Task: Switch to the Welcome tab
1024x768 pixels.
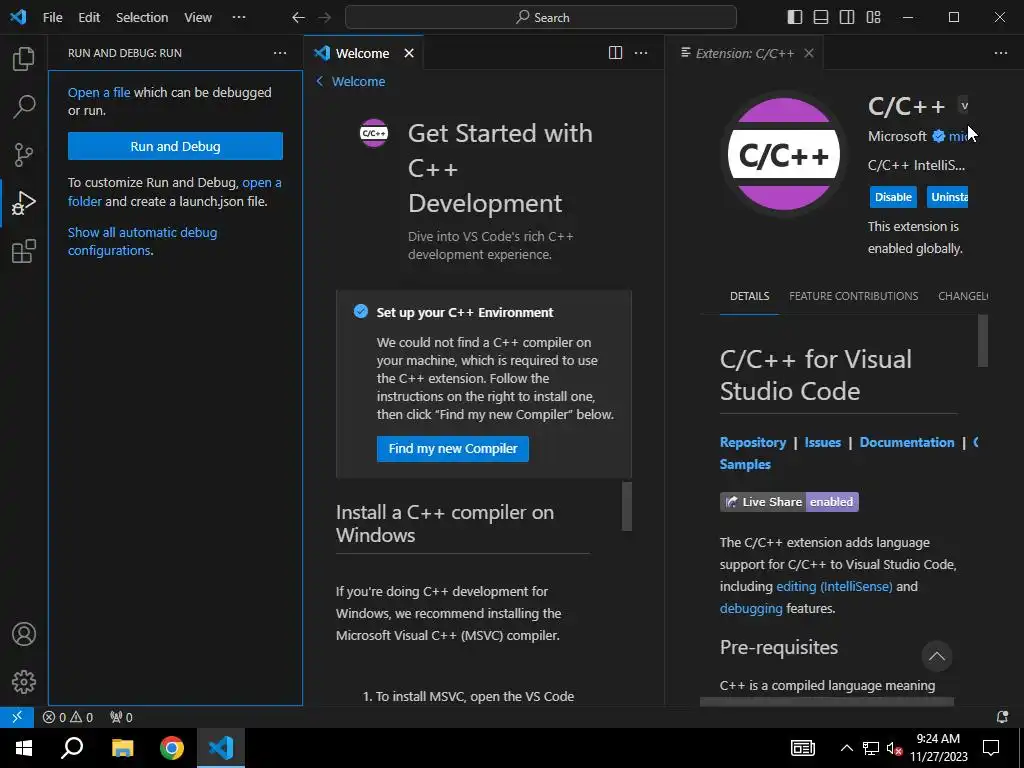Action: coord(362,53)
